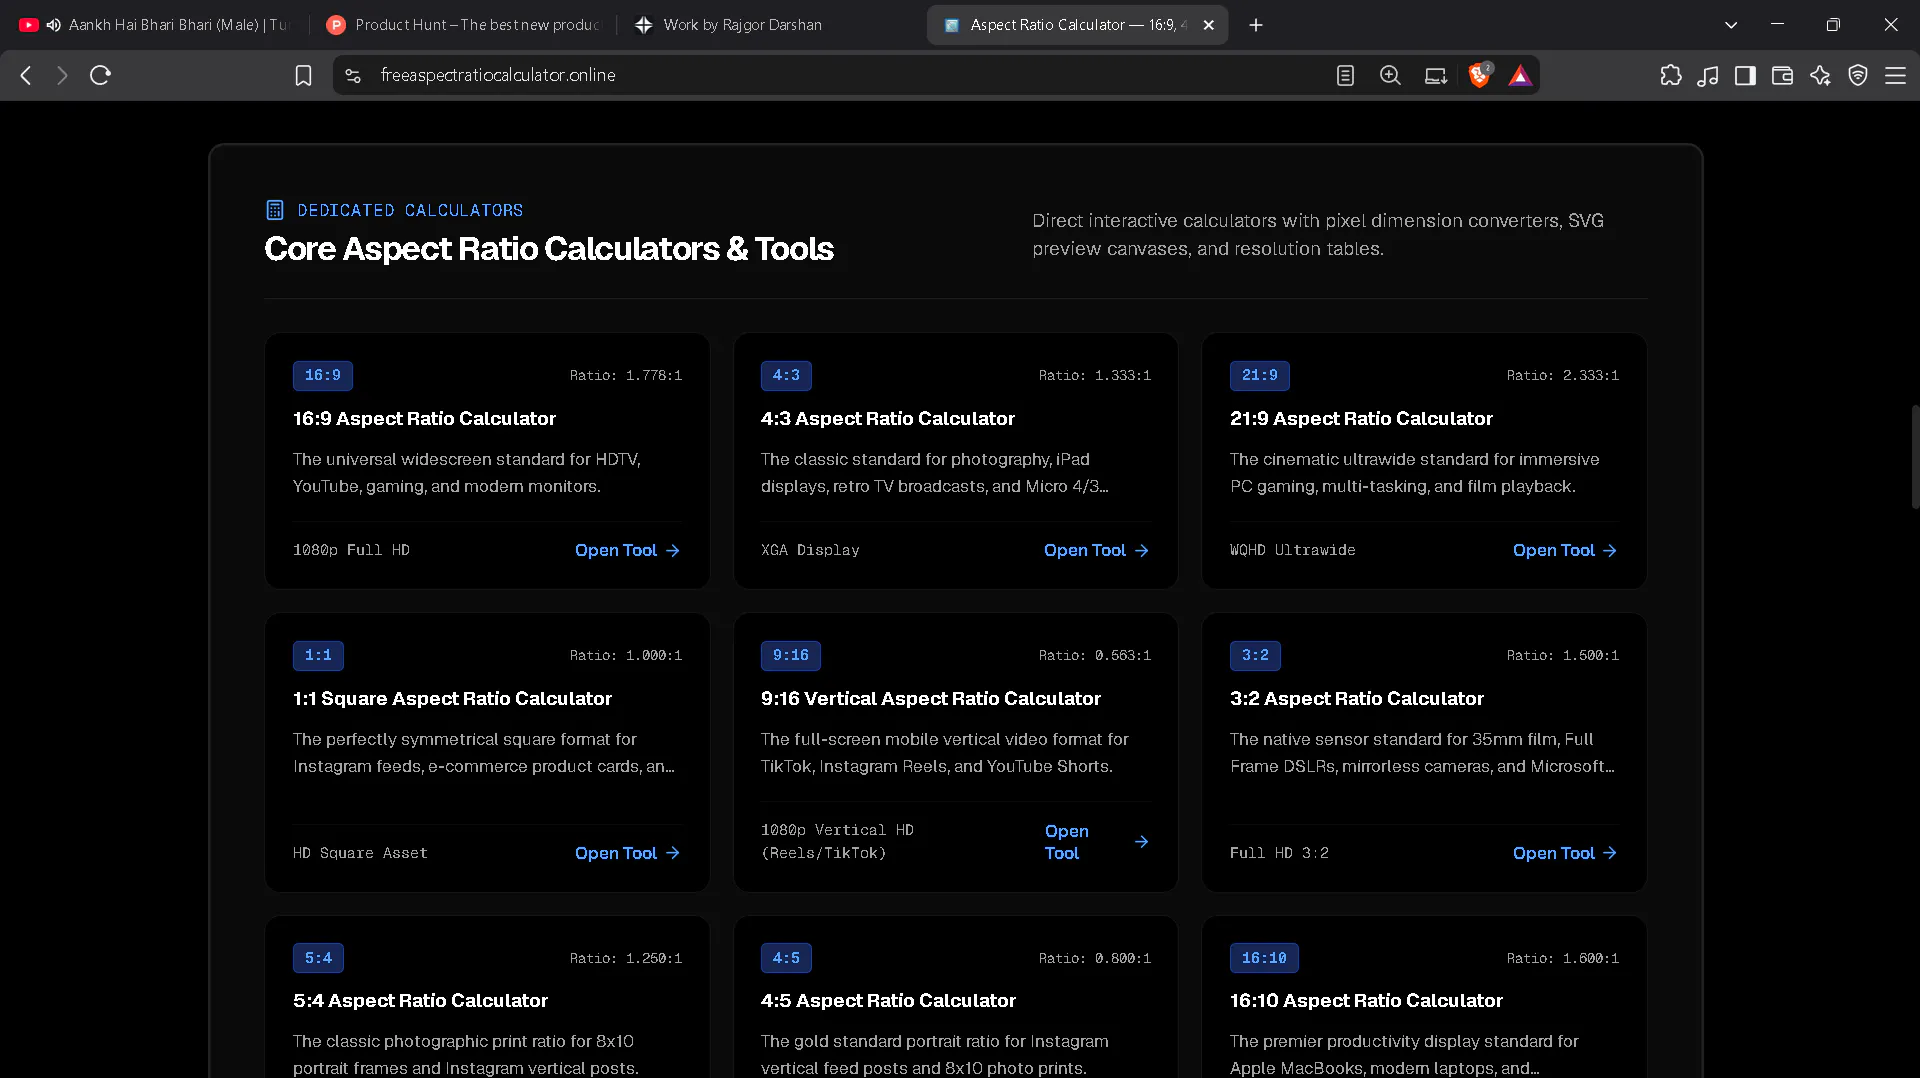Bookmark this page with the bookmark icon
1920x1078 pixels.
[303, 75]
